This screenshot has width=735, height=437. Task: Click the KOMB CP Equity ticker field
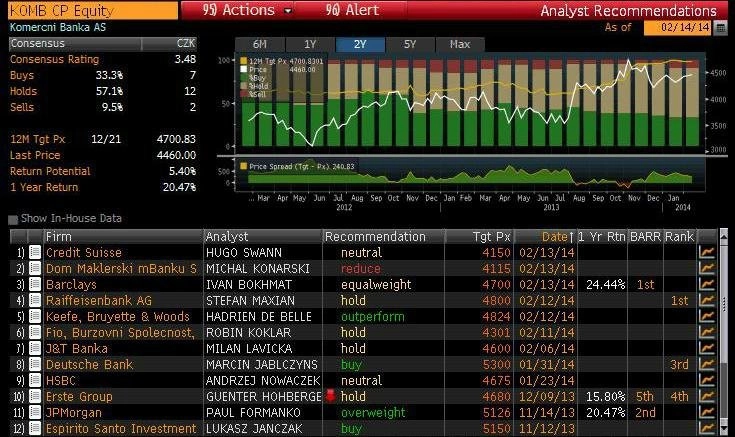[x=93, y=10]
